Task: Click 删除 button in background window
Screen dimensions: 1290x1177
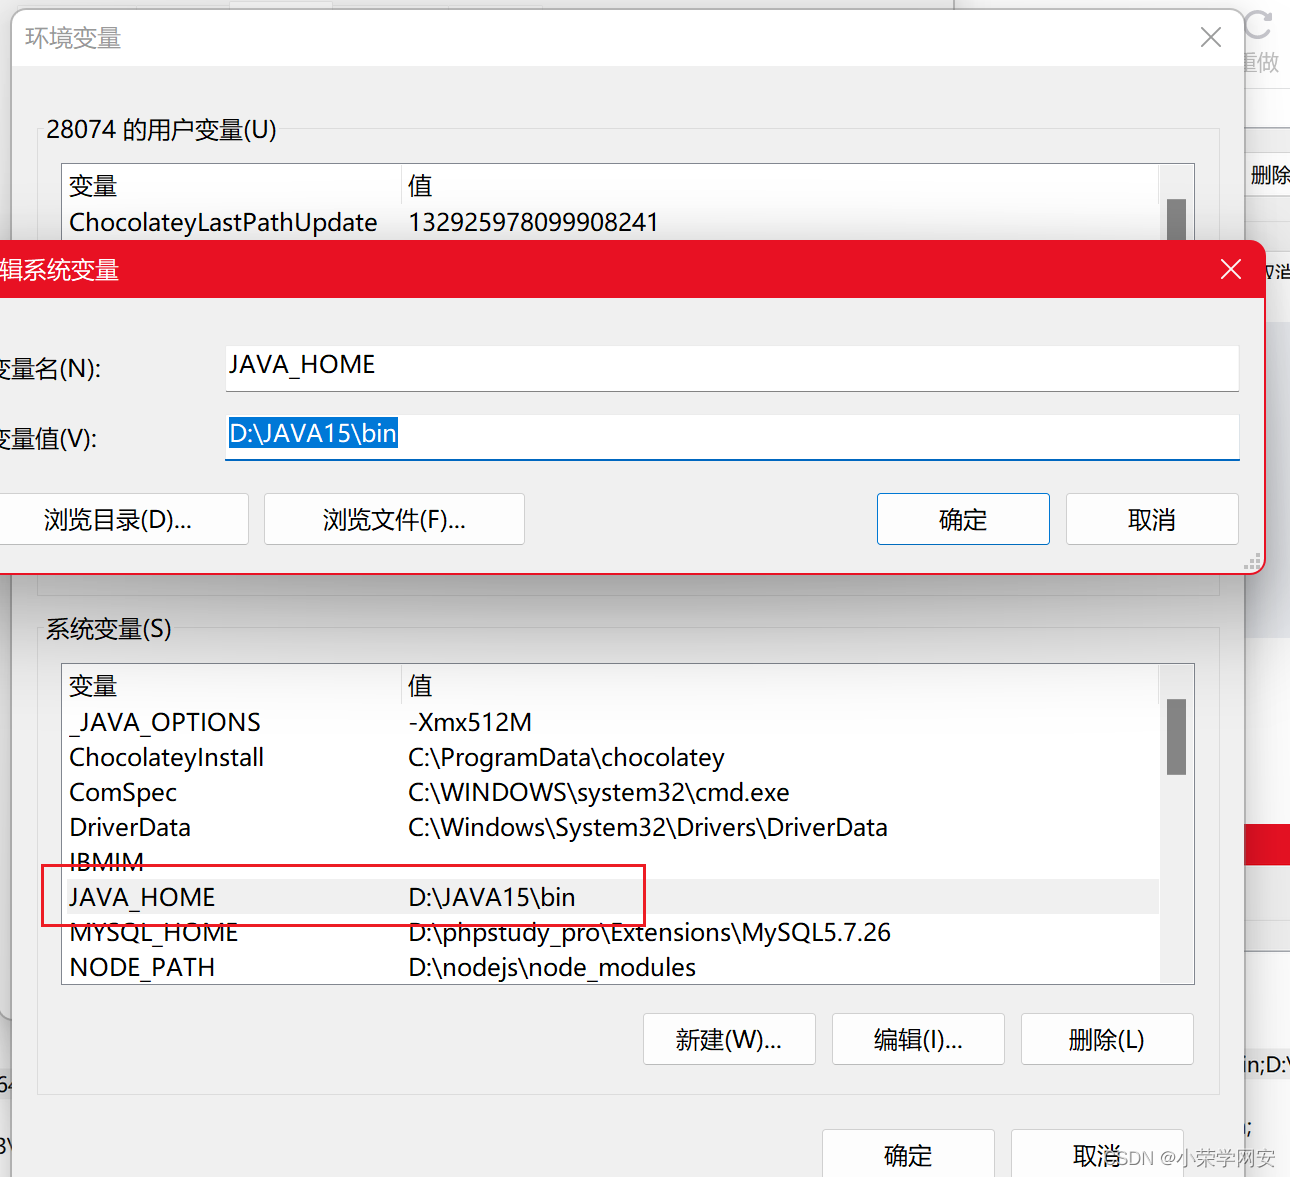Action: tap(1269, 175)
